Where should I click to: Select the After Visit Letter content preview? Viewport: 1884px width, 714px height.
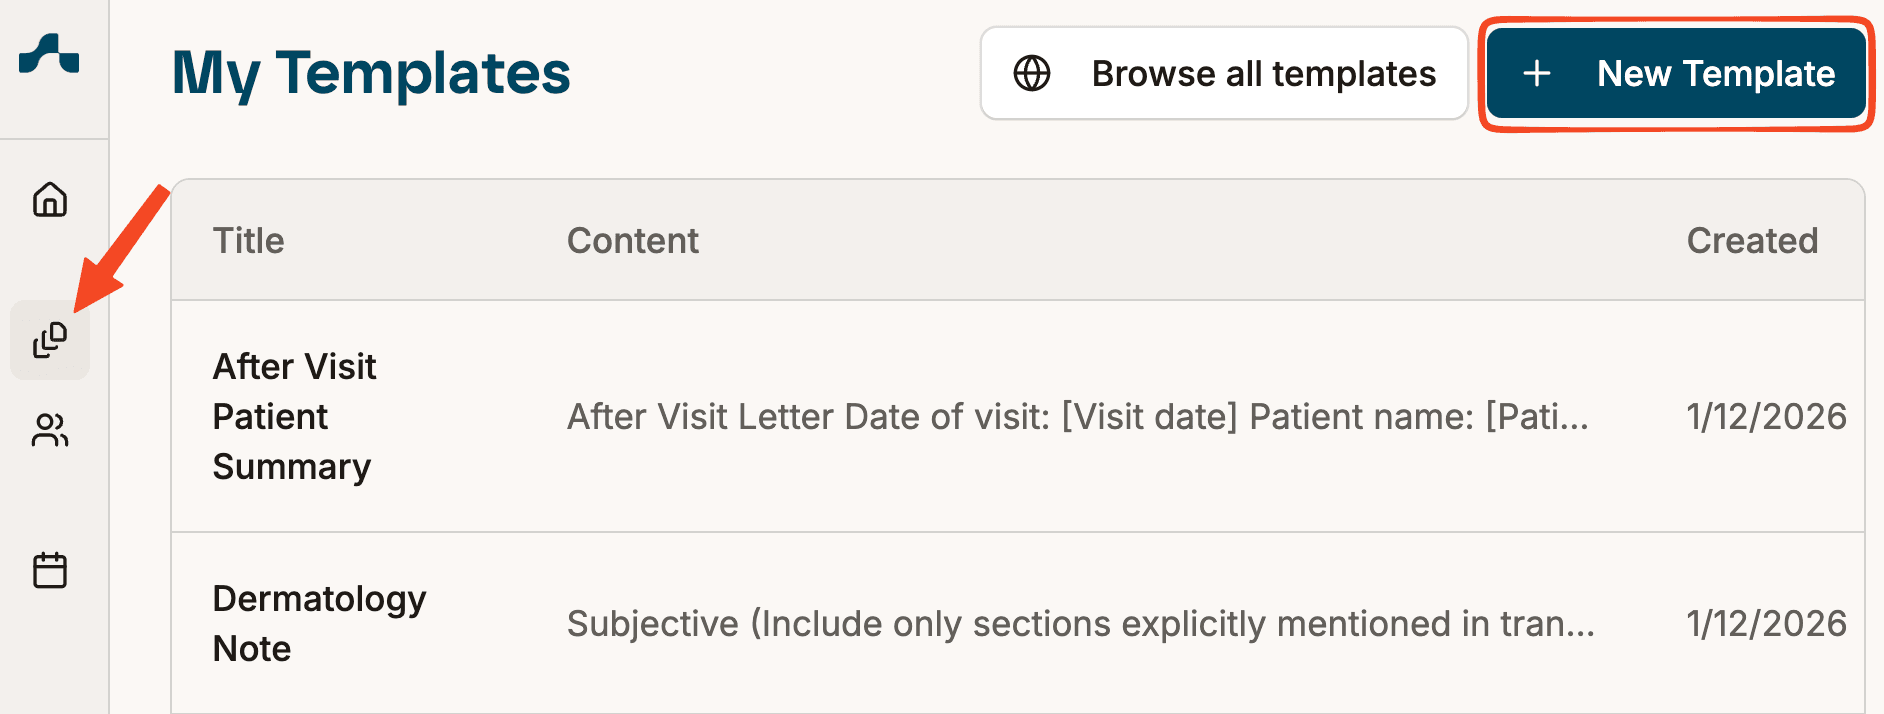coord(1077,416)
